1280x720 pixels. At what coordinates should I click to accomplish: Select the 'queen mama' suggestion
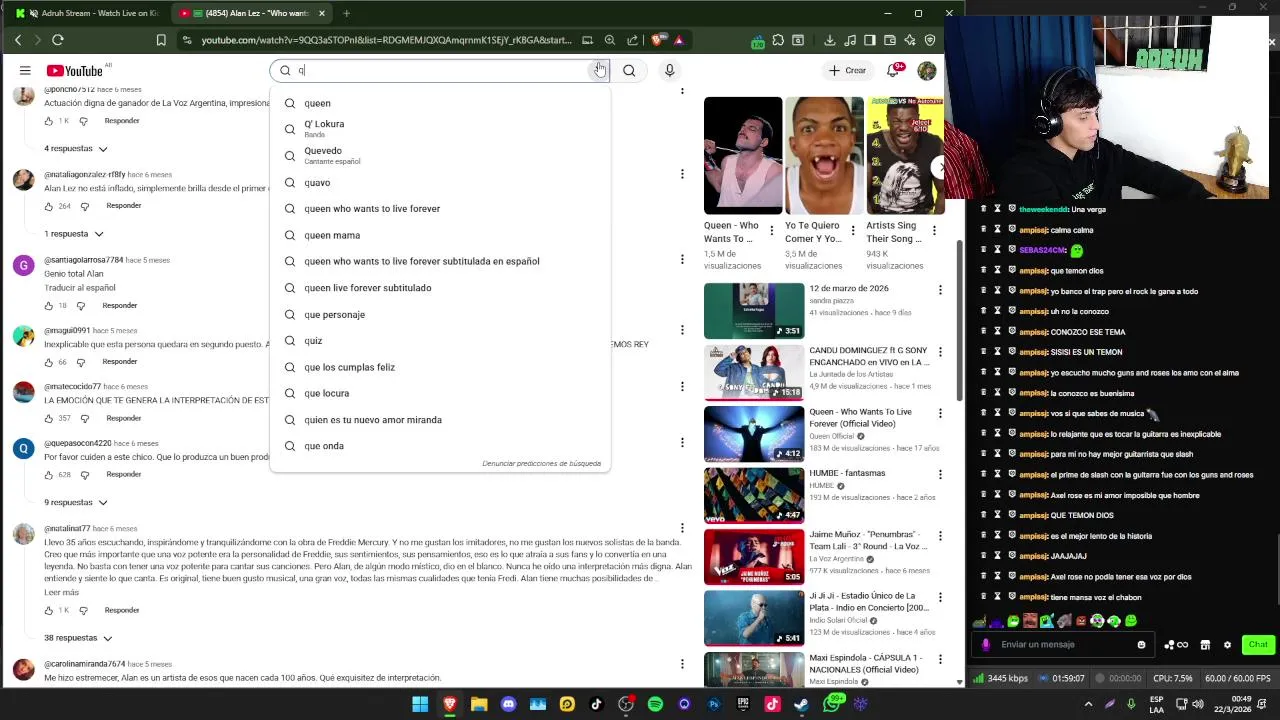(x=440, y=235)
